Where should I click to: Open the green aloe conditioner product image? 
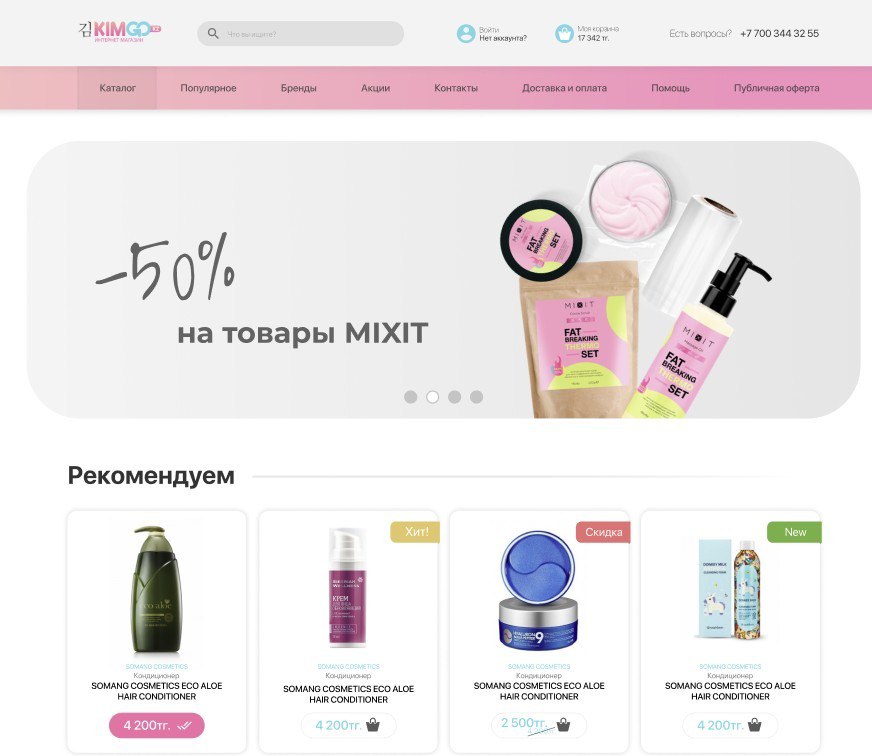[x=156, y=589]
